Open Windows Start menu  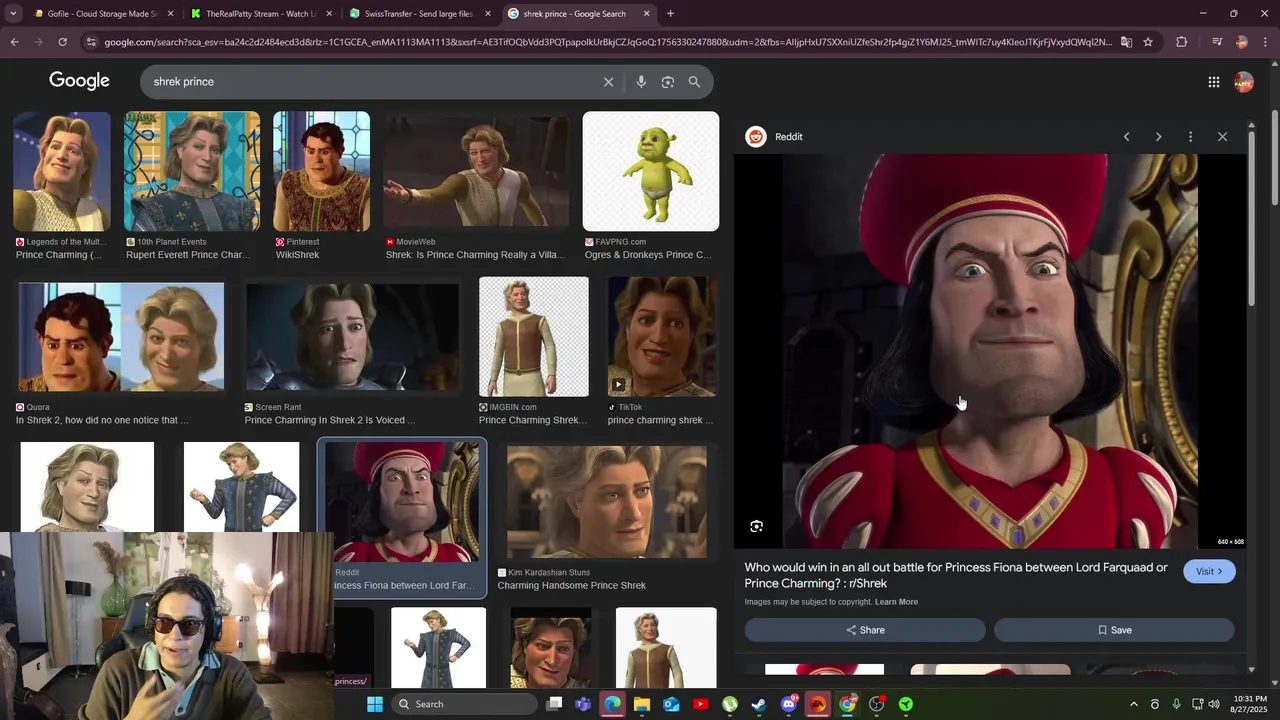click(x=375, y=704)
